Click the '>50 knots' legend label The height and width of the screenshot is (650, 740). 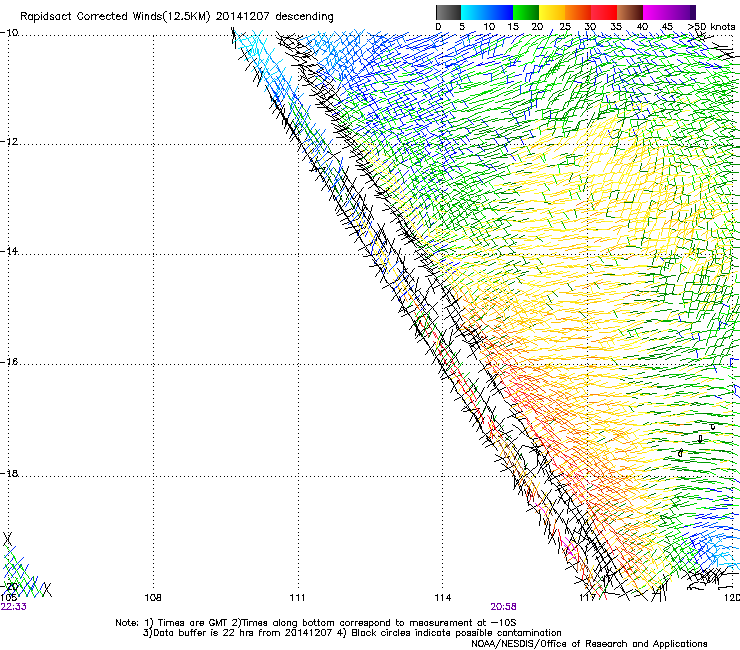point(711,27)
